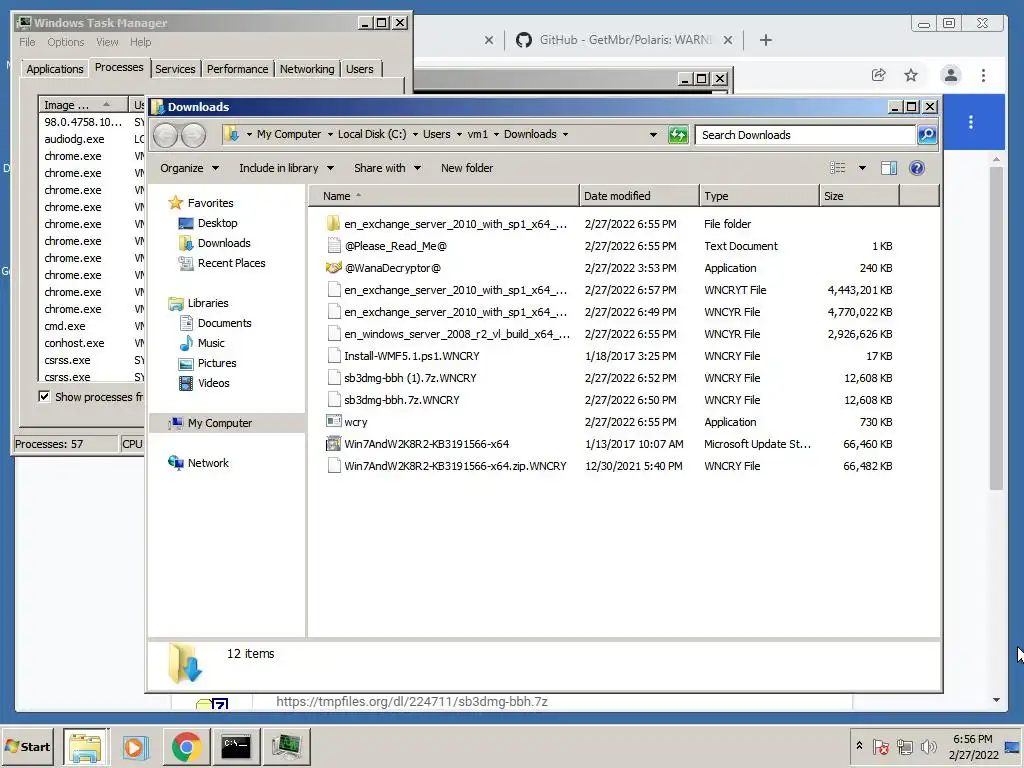Switch to Chrome via taskbar icon
Screen dimensions: 1024x768
point(186,746)
